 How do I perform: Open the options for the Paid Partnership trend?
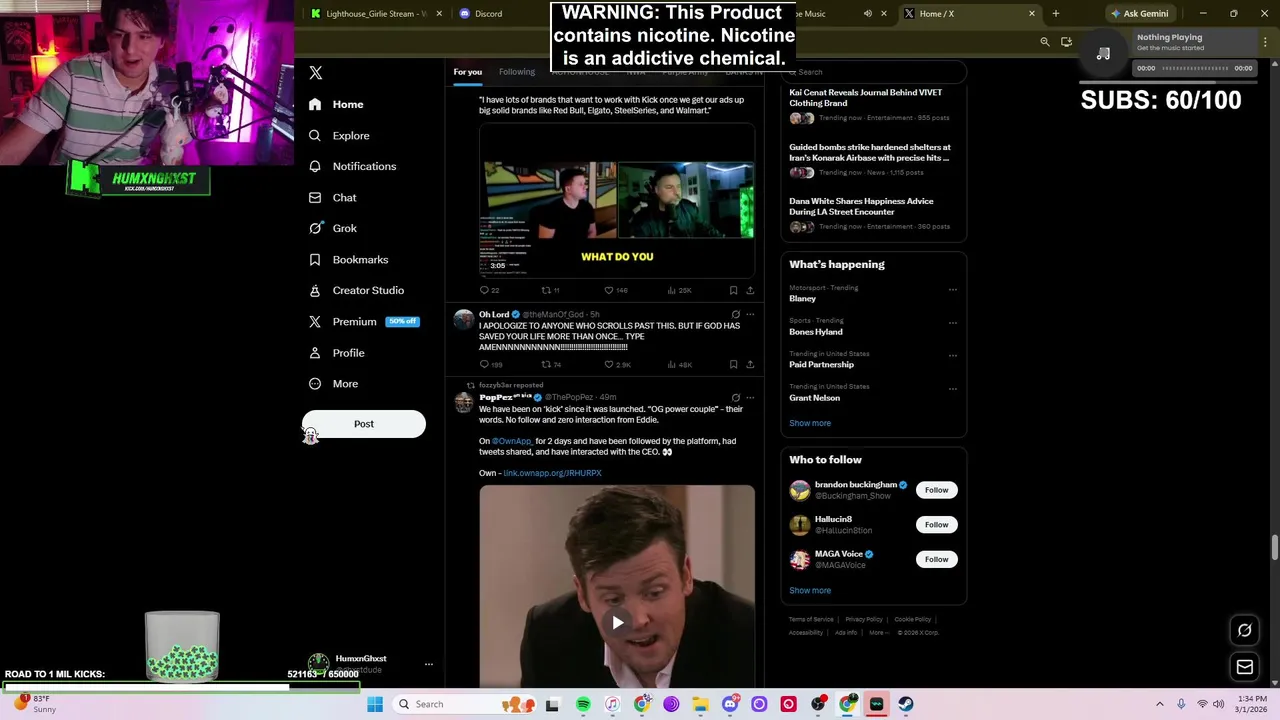point(952,356)
